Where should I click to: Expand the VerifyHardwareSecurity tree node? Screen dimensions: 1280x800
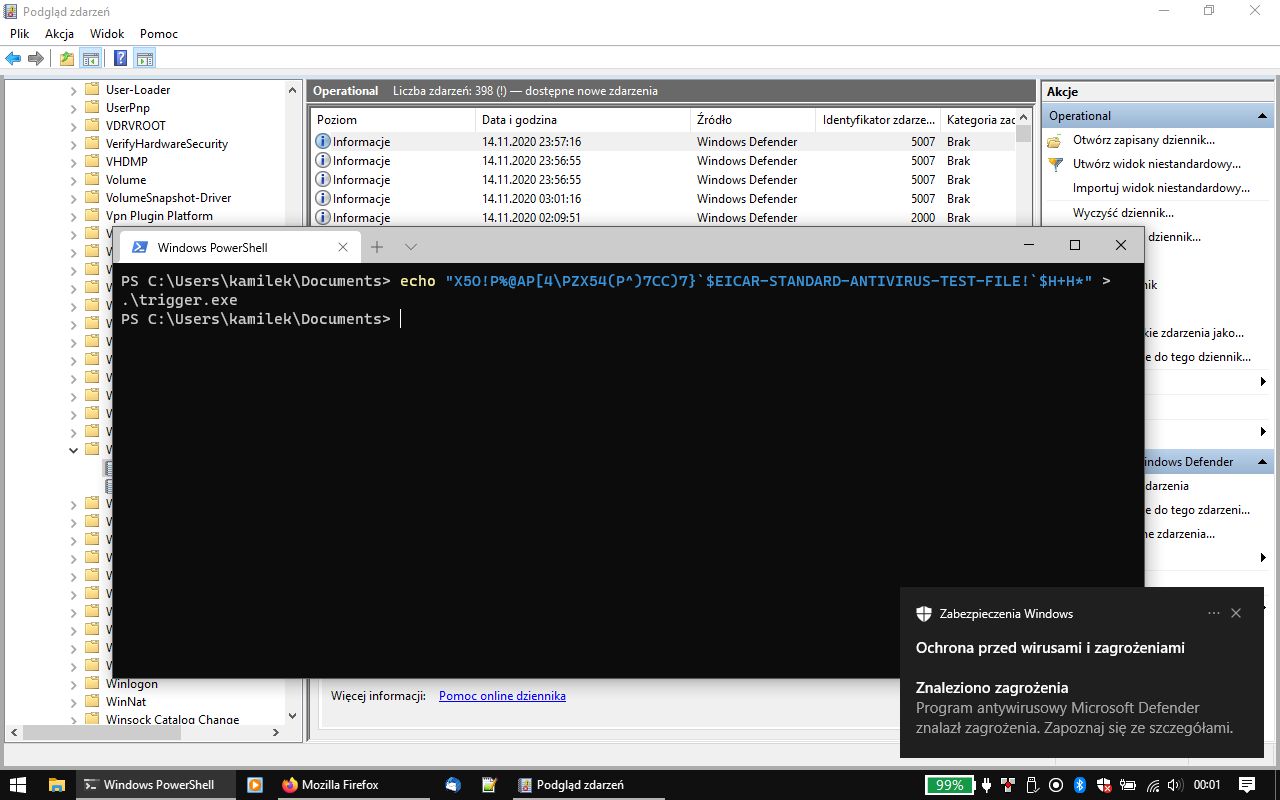pos(74,144)
